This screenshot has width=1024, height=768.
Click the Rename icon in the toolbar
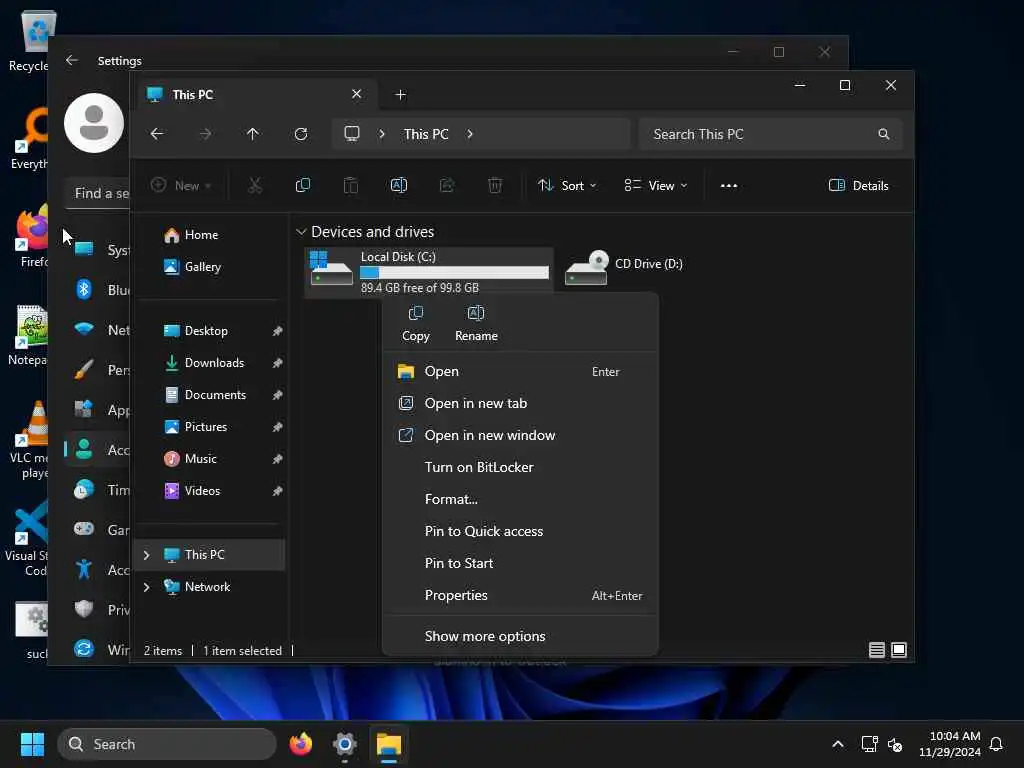click(x=398, y=185)
